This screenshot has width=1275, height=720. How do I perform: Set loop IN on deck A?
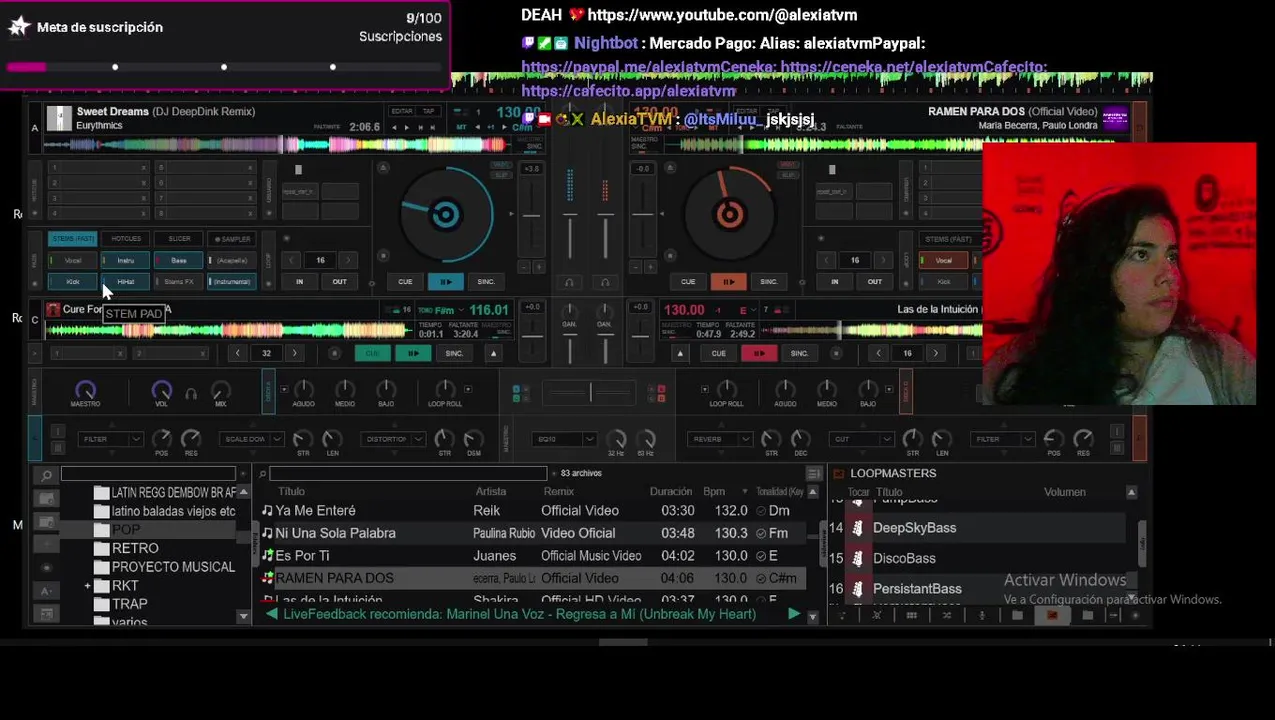(x=299, y=282)
